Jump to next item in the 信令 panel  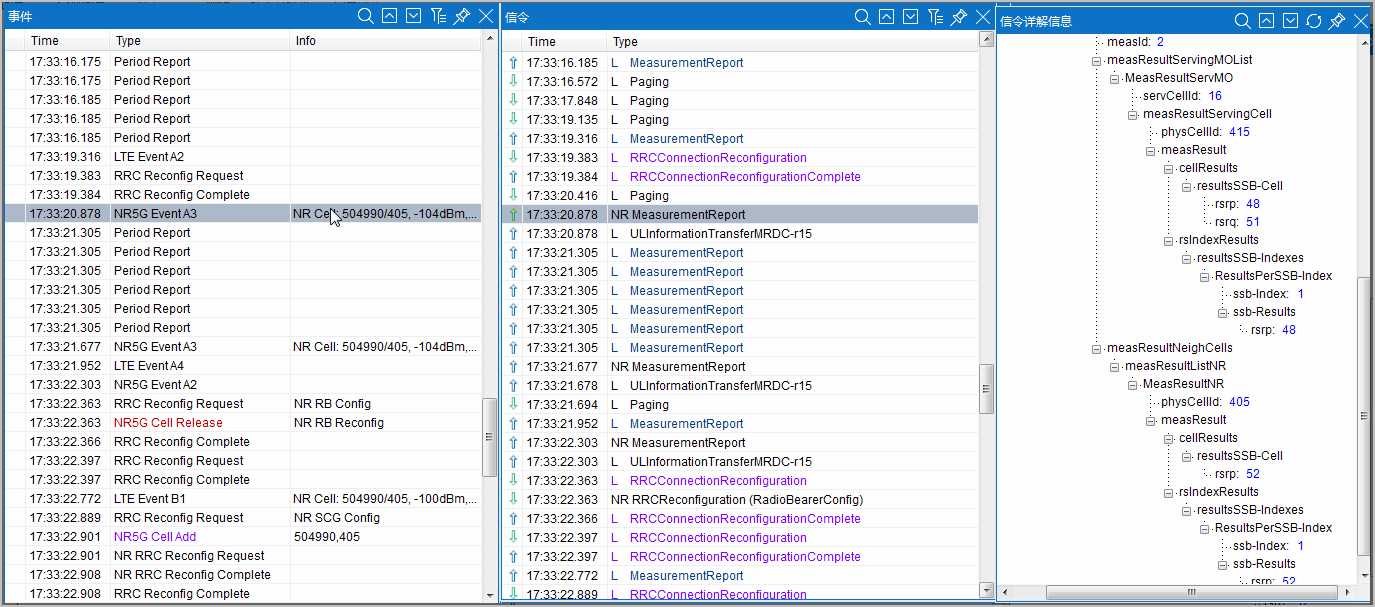[911, 17]
